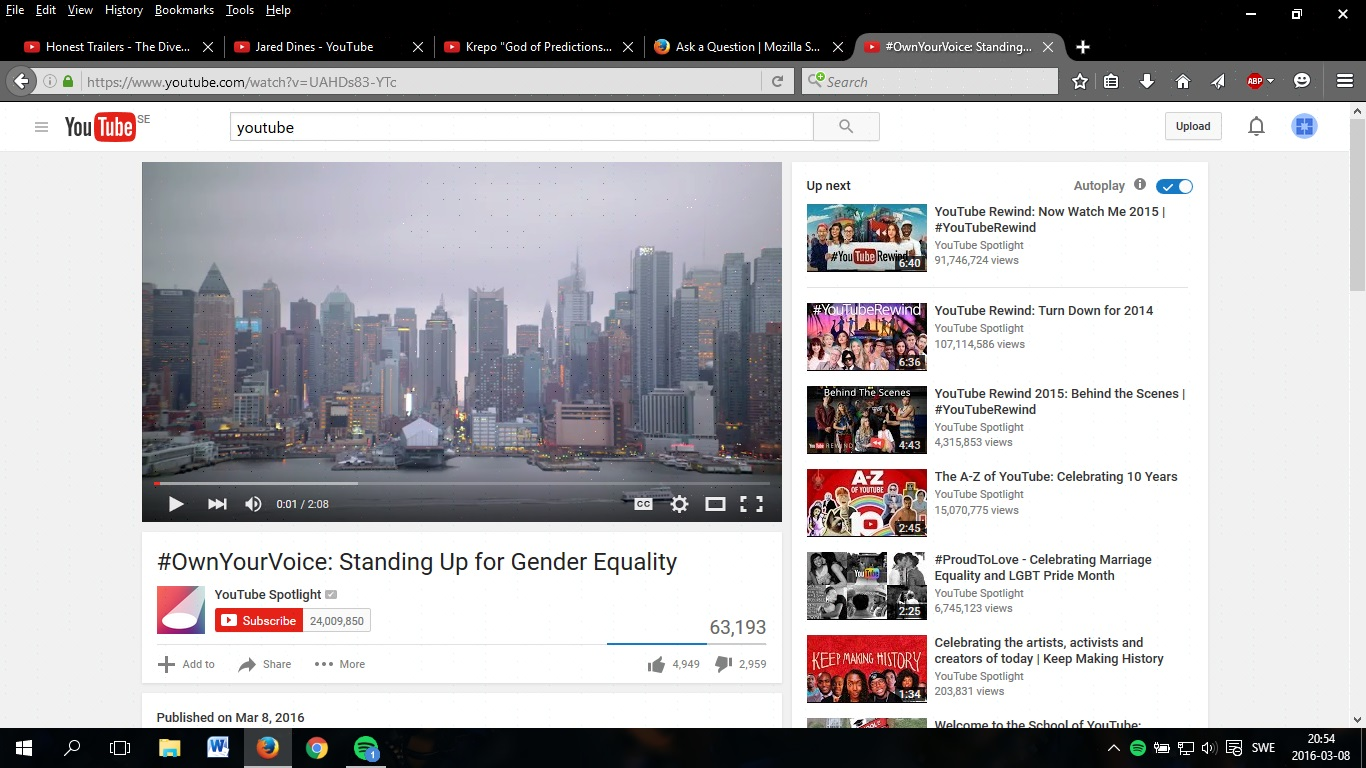Bookmark this page with the star
Viewport: 1366px width, 768px height.
click(x=1080, y=82)
